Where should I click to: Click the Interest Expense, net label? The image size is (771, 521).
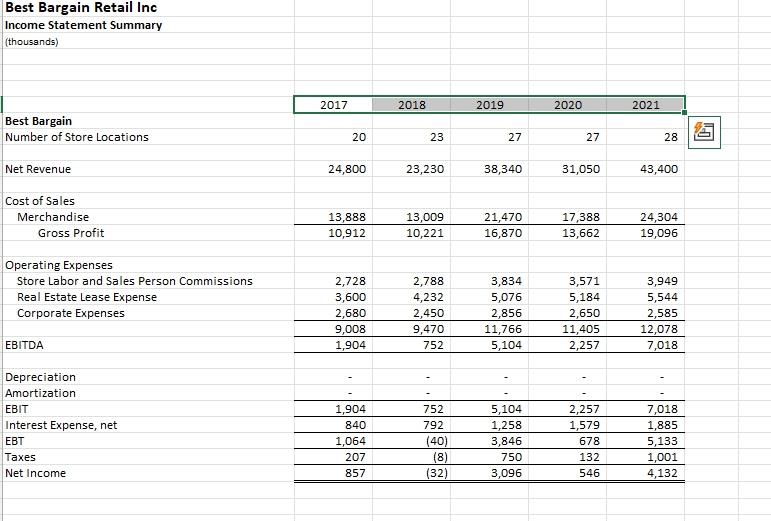pyautogui.click(x=61, y=425)
